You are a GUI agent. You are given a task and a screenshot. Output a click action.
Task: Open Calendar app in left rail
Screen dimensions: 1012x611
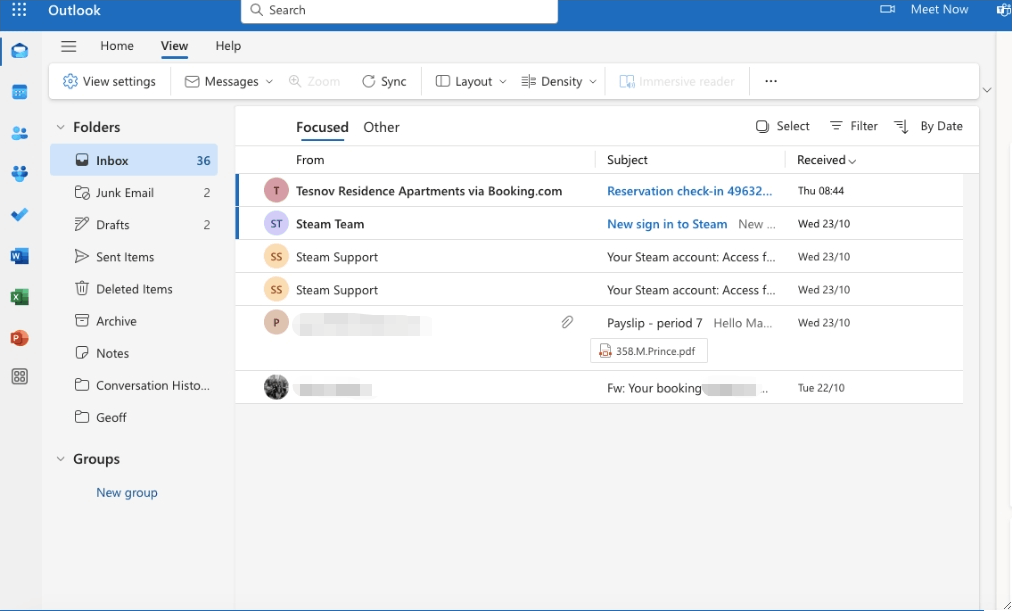point(19,92)
